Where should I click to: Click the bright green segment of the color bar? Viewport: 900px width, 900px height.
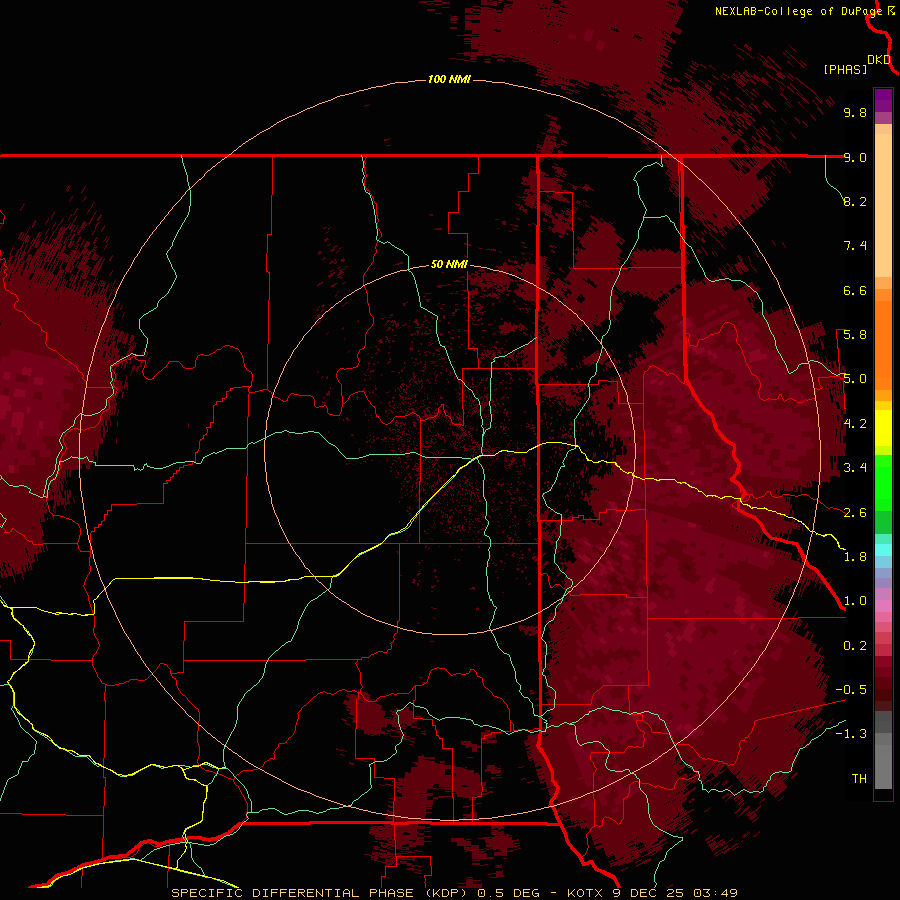pyautogui.click(x=883, y=483)
